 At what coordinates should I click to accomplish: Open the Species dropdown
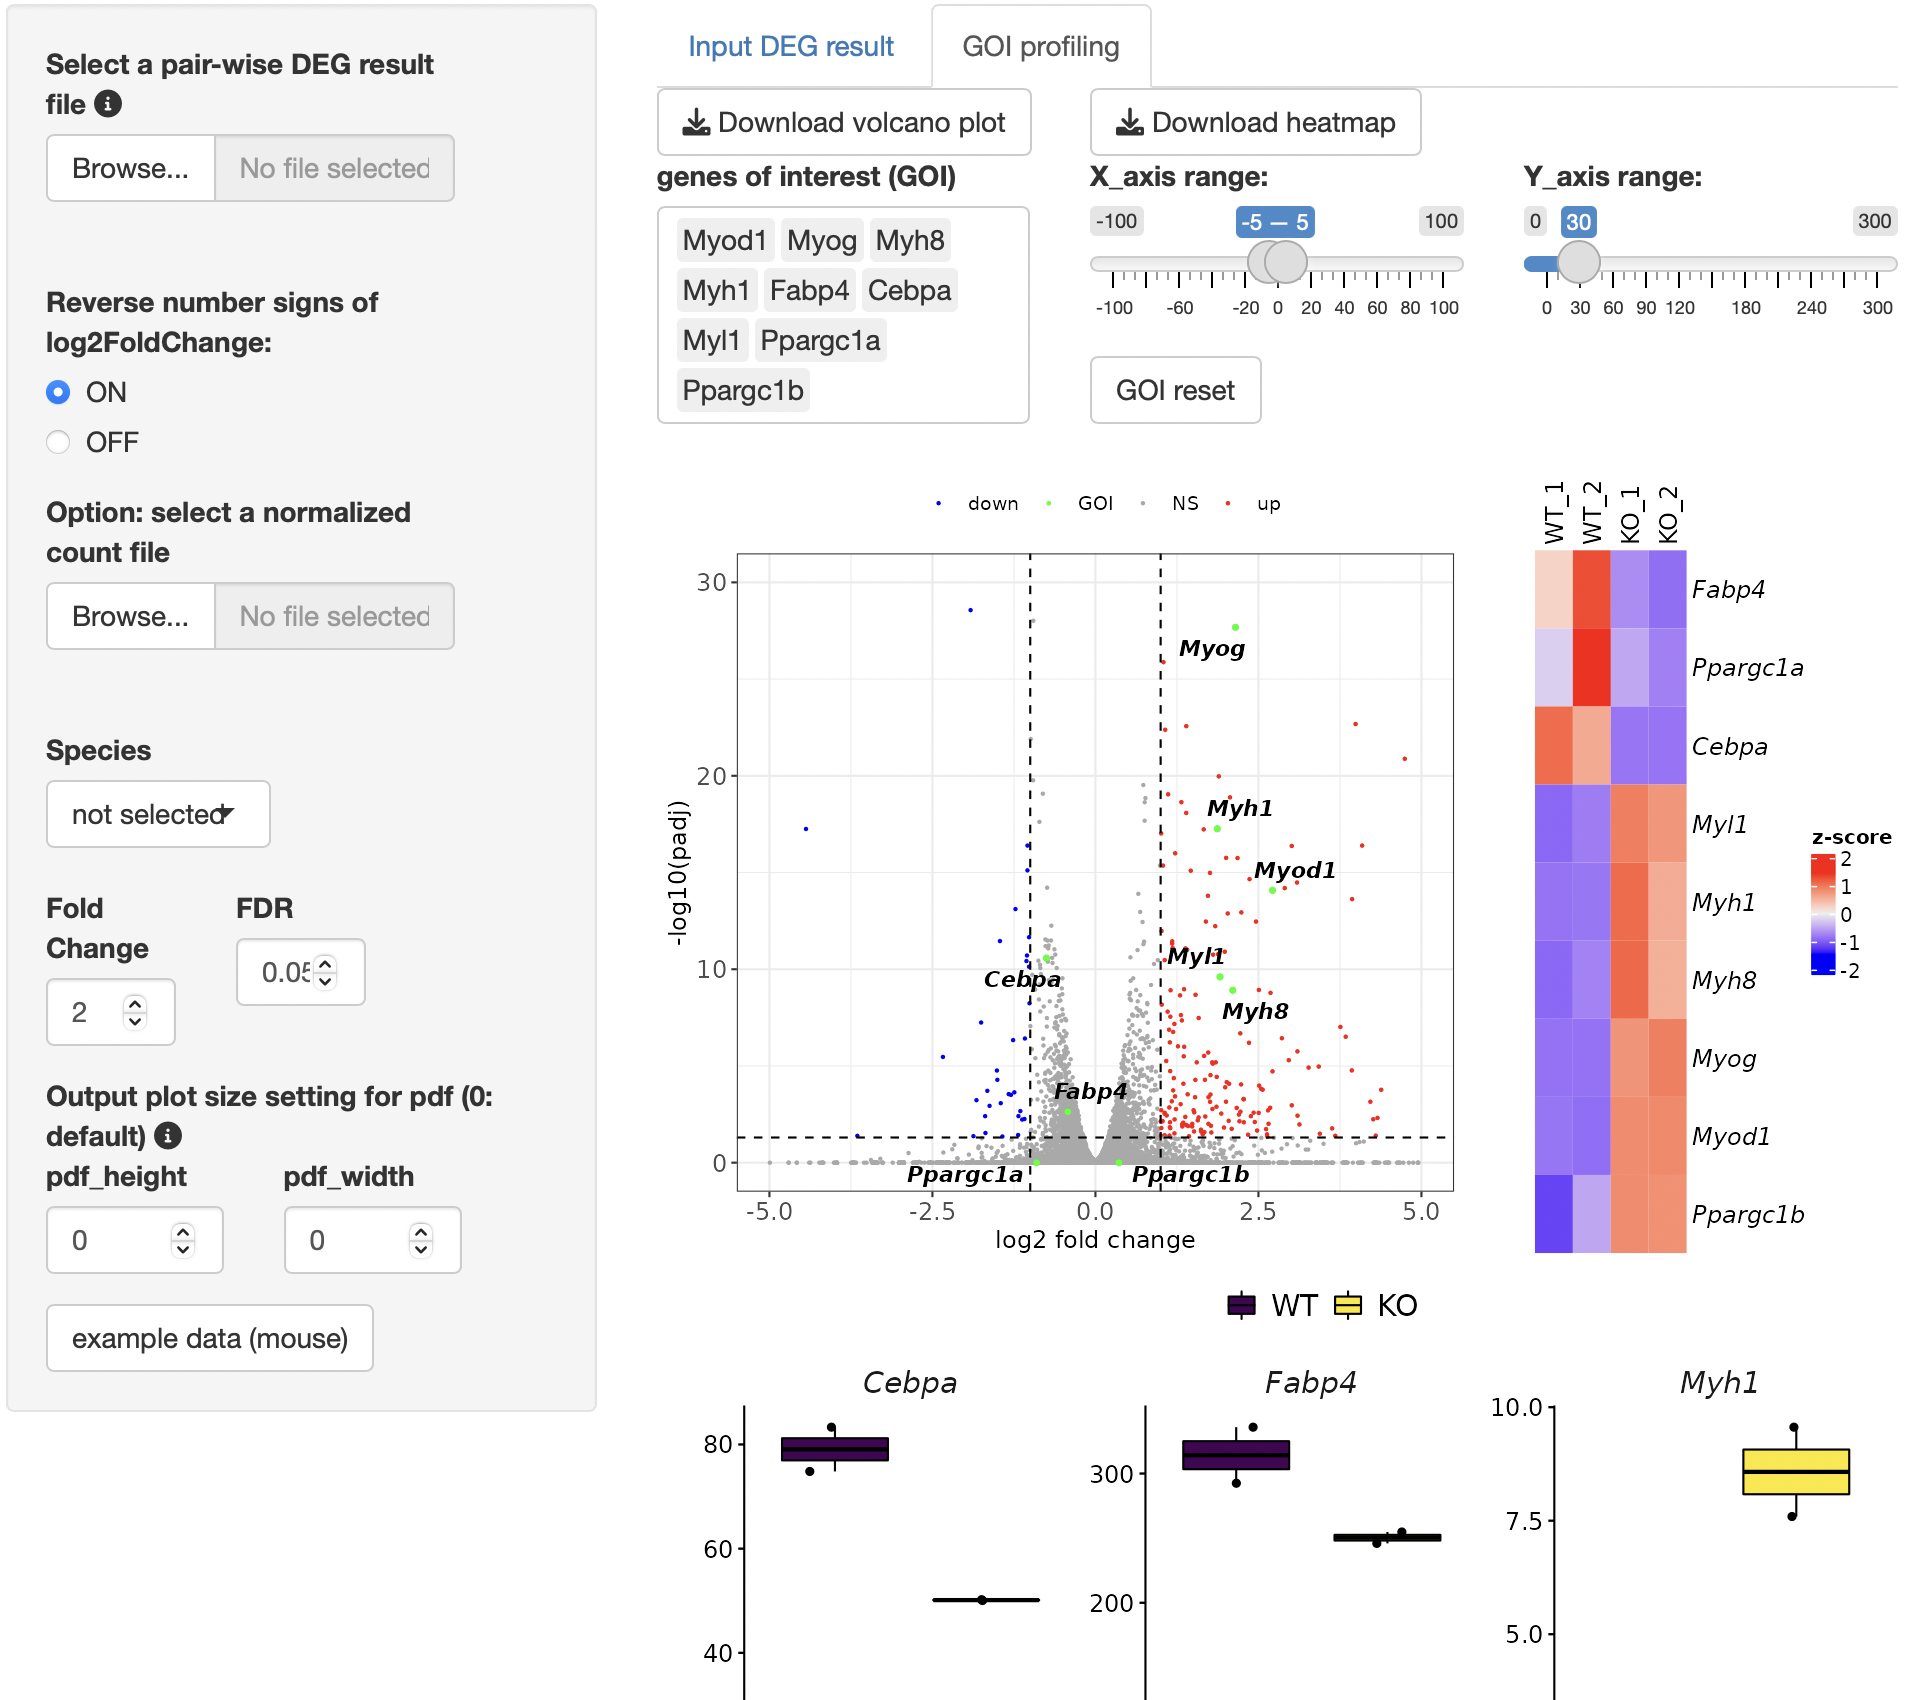click(158, 814)
